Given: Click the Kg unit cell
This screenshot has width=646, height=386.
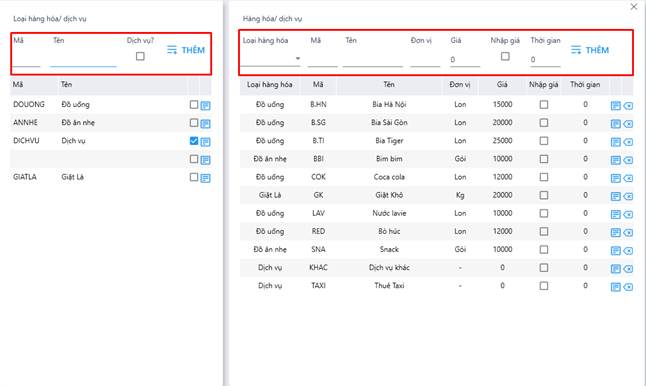Looking at the screenshot, I should tap(460, 195).
